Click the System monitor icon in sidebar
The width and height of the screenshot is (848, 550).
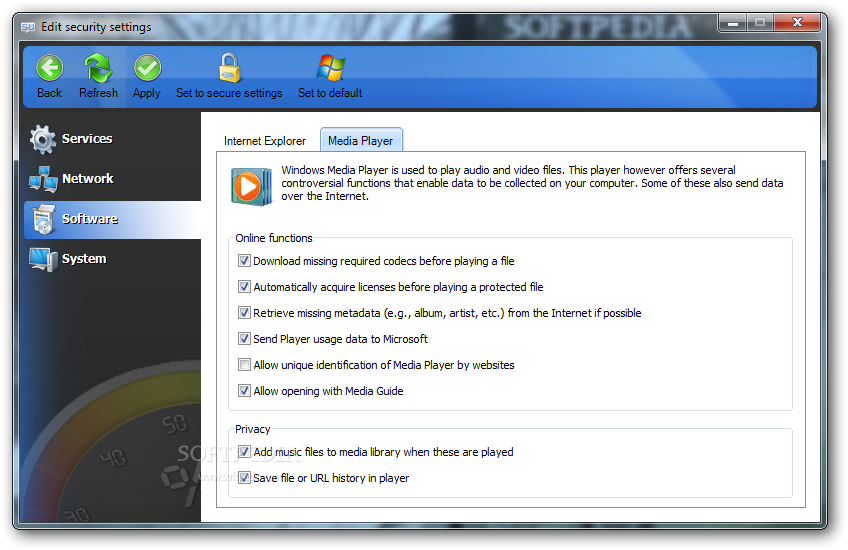click(x=43, y=259)
